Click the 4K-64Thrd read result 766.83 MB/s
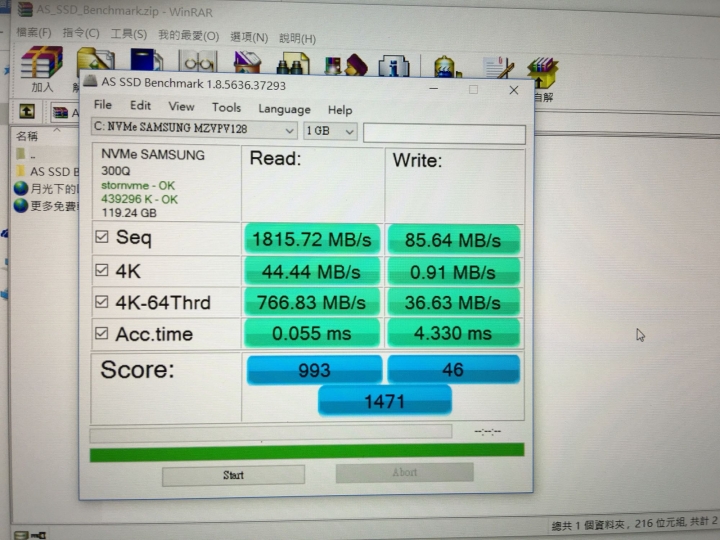Viewport: 720px width, 540px height. coord(312,303)
